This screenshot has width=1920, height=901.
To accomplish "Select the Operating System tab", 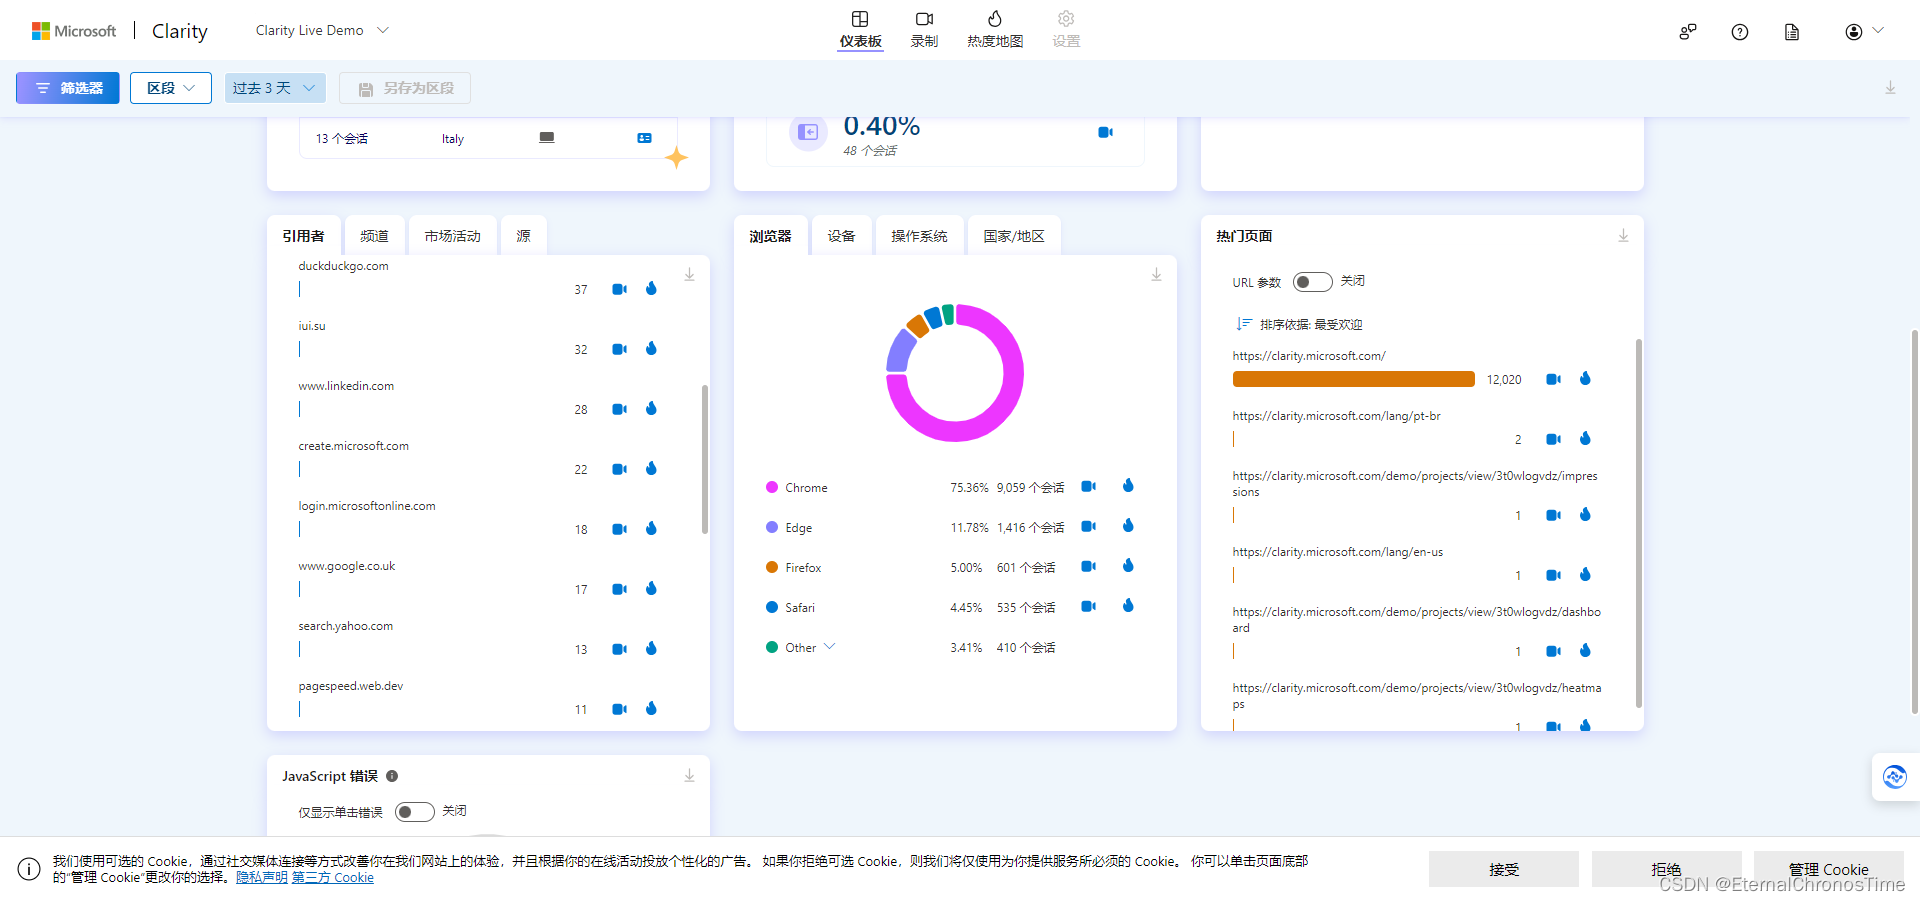I will [x=920, y=236].
